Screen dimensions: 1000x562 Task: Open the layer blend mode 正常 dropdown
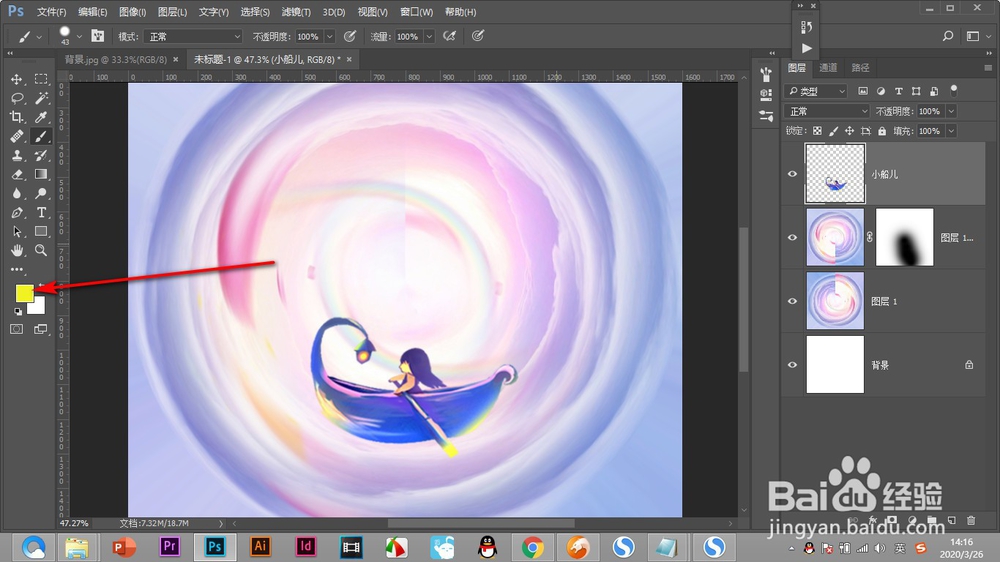tap(827, 111)
